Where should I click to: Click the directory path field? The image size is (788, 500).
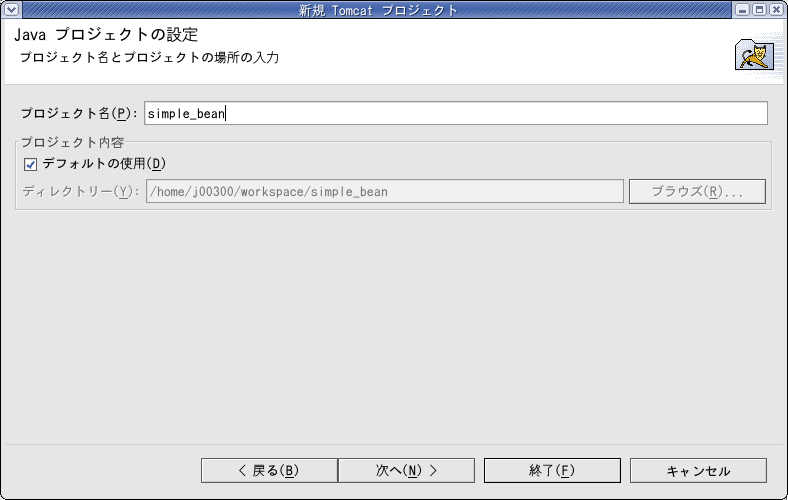385,191
